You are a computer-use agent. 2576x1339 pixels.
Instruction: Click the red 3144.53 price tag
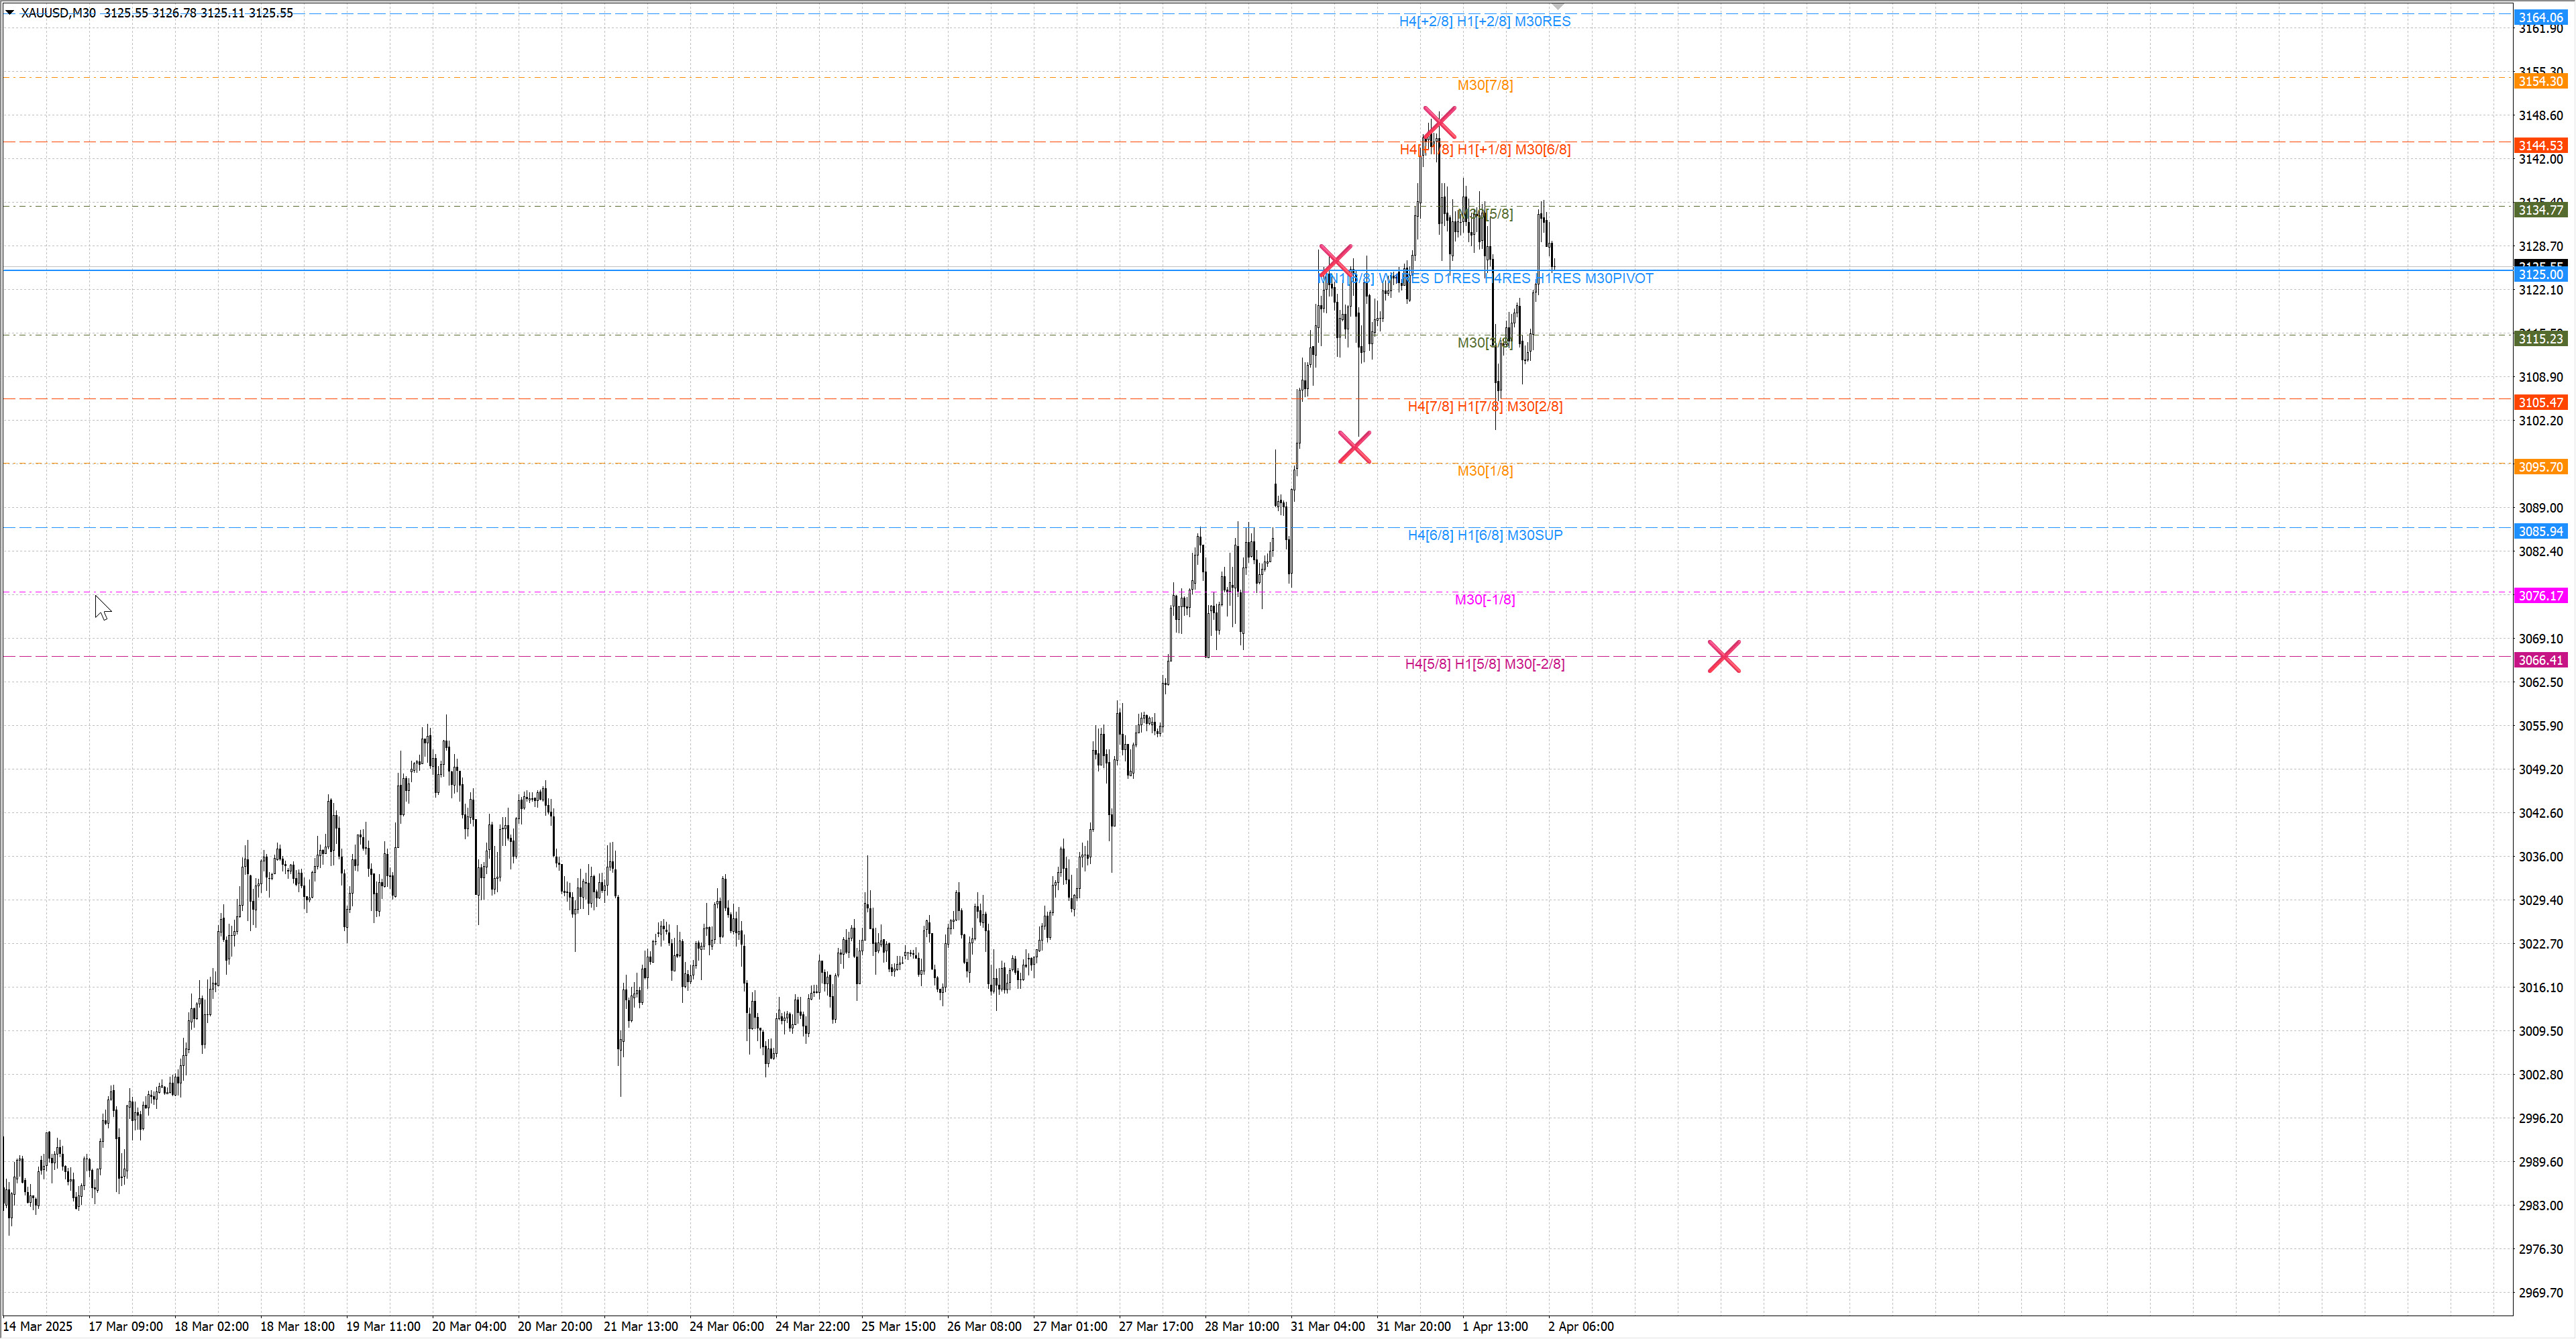(2540, 146)
